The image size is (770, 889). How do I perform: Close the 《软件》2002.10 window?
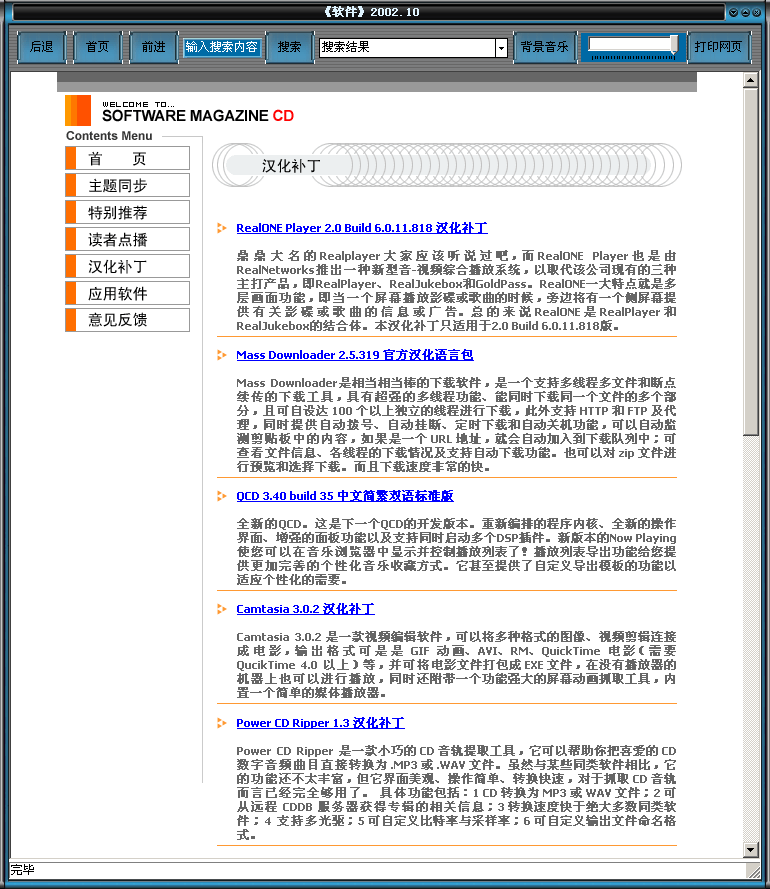756,12
